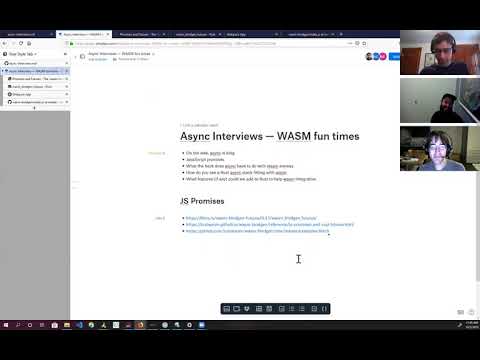
Task: Add a to-do checkbox from Paper toolbar
Action: 281,309
